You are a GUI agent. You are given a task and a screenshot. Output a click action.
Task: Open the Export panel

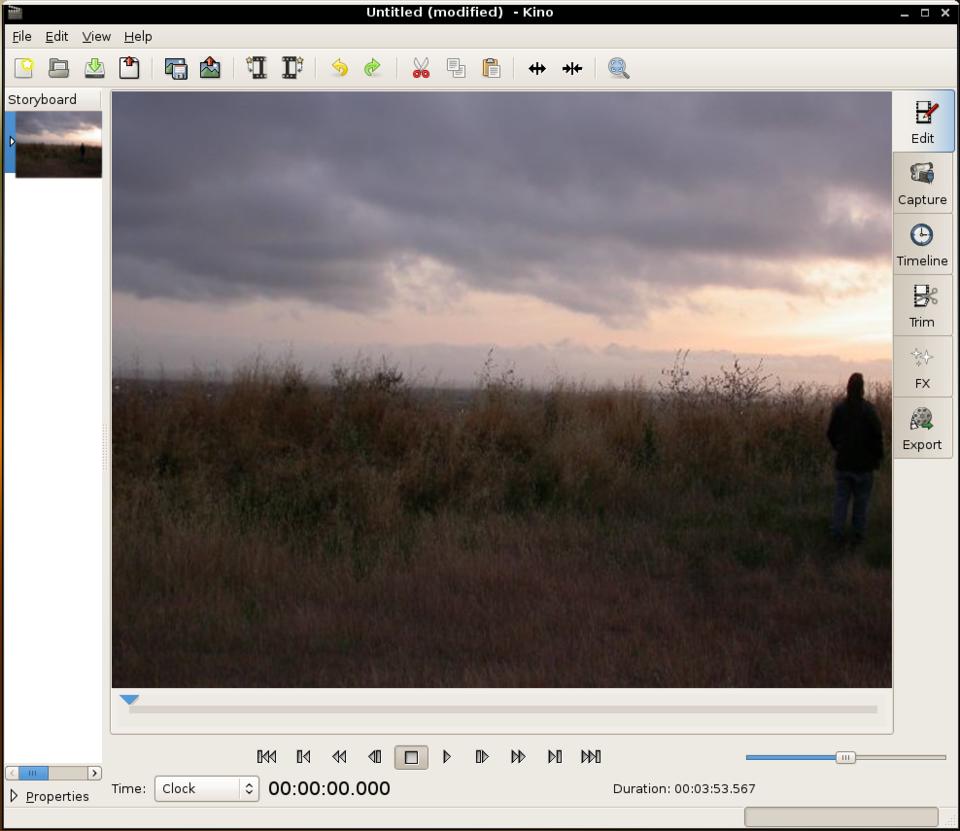point(922,429)
